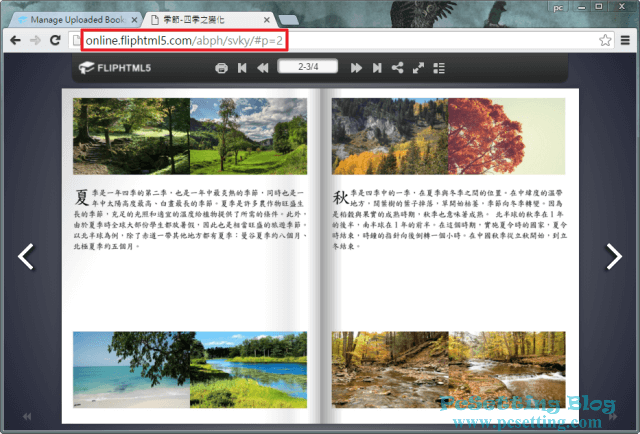Jump to the last page of the flipbook
Screen dimensions: 640x434
pyautogui.click(x=377, y=68)
